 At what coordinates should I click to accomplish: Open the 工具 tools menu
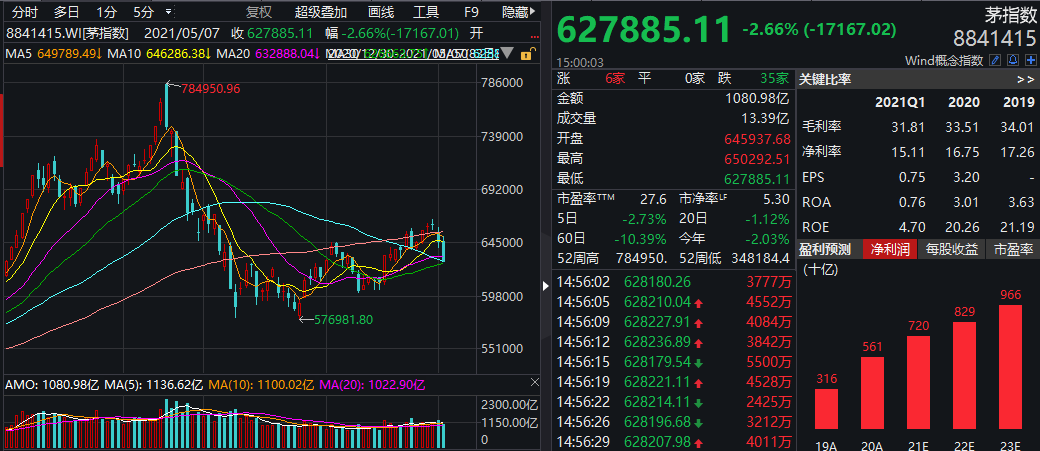[x=426, y=12]
